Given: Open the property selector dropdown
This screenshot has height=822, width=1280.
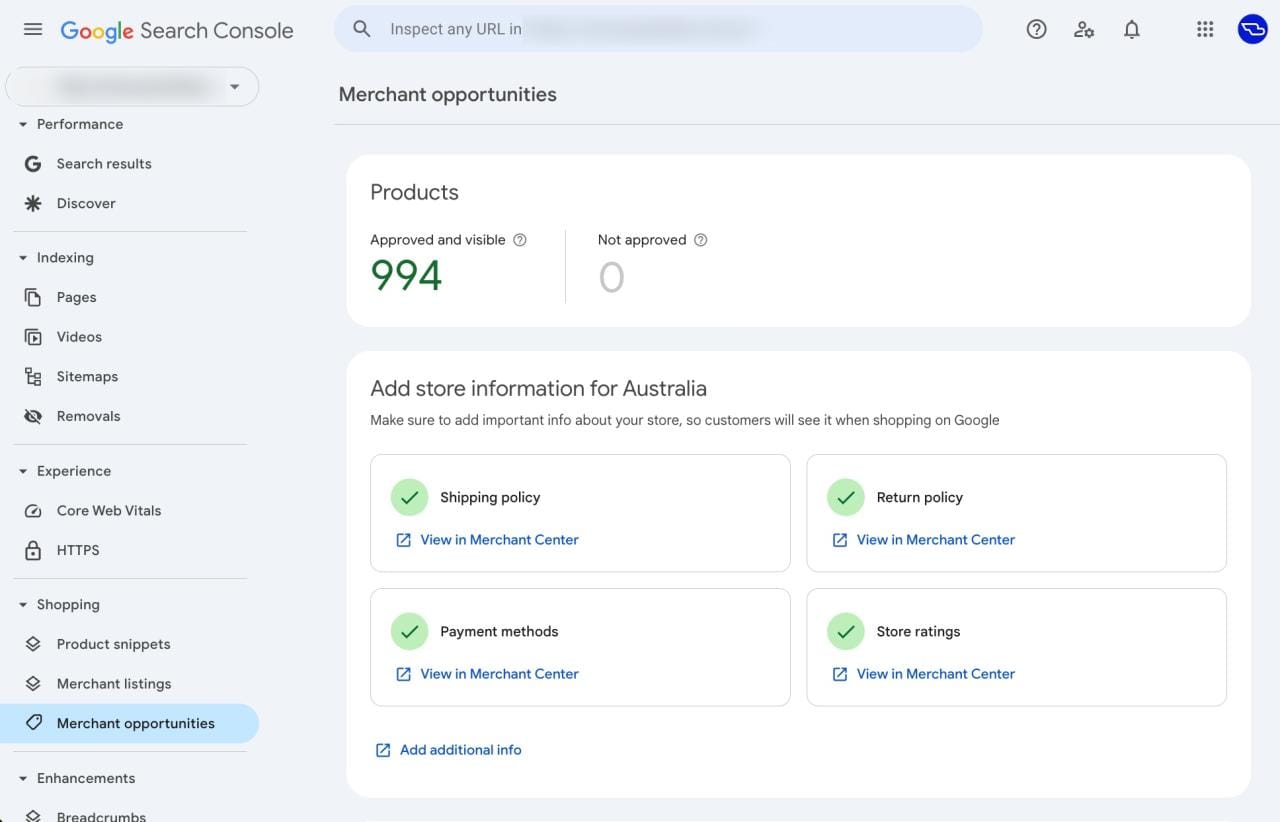Looking at the screenshot, I should click(x=132, y=87).
